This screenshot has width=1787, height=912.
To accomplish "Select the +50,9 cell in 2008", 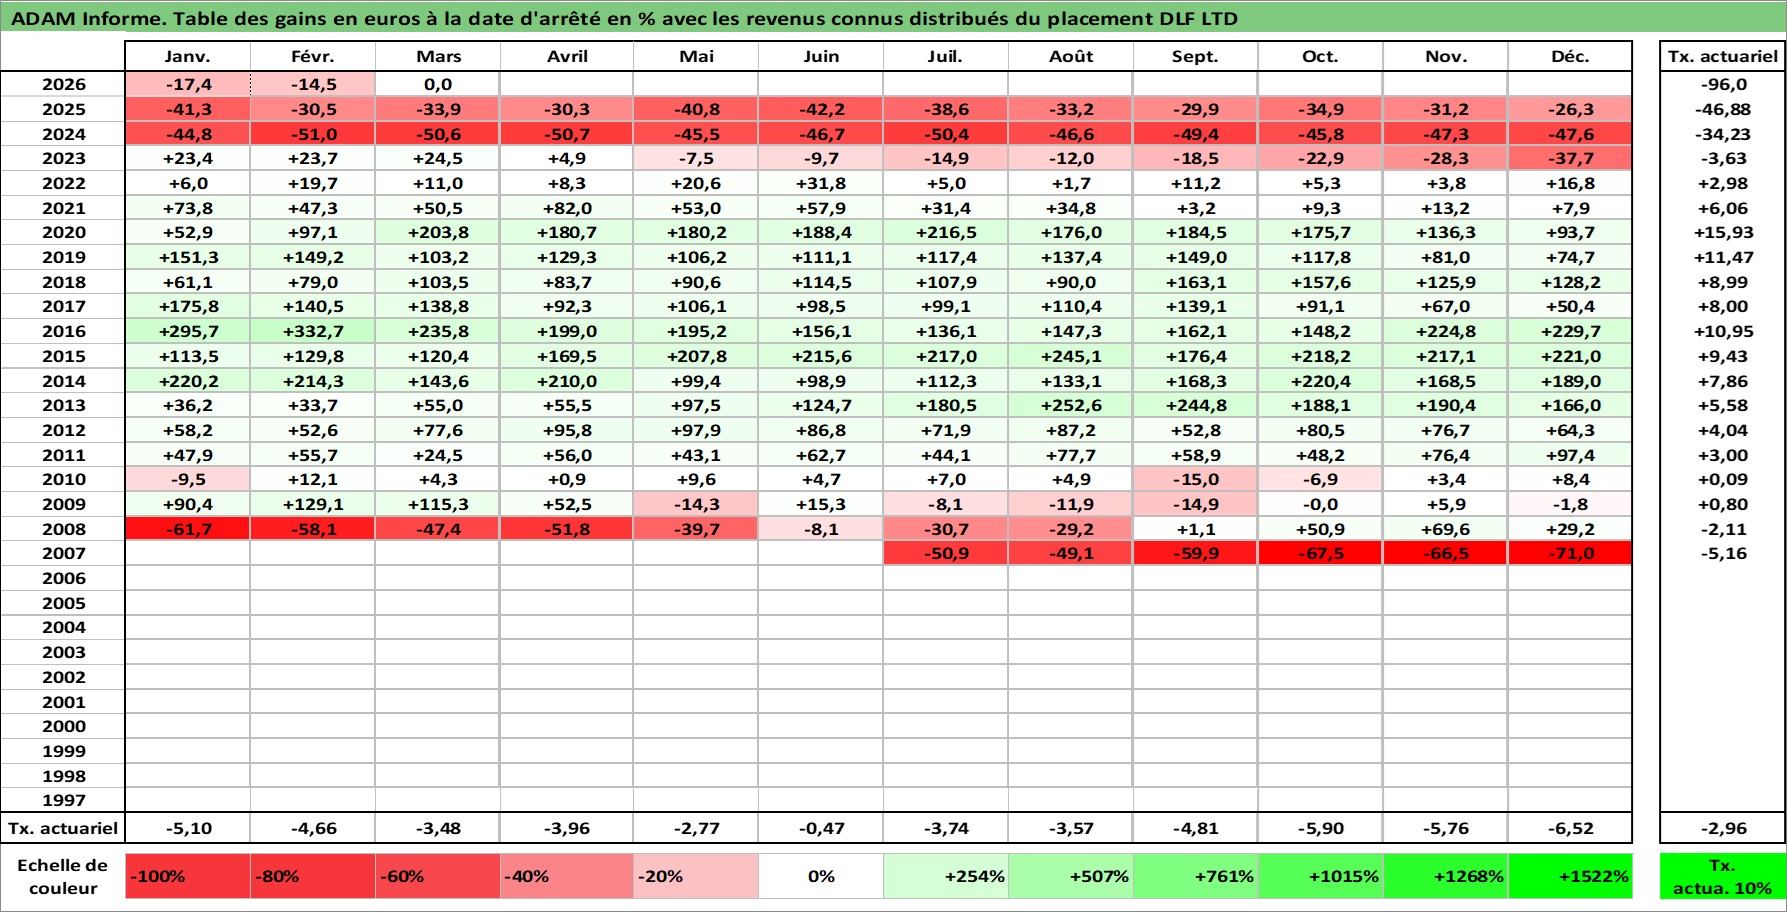I will pyautogui.click(x=1320, y=529).
